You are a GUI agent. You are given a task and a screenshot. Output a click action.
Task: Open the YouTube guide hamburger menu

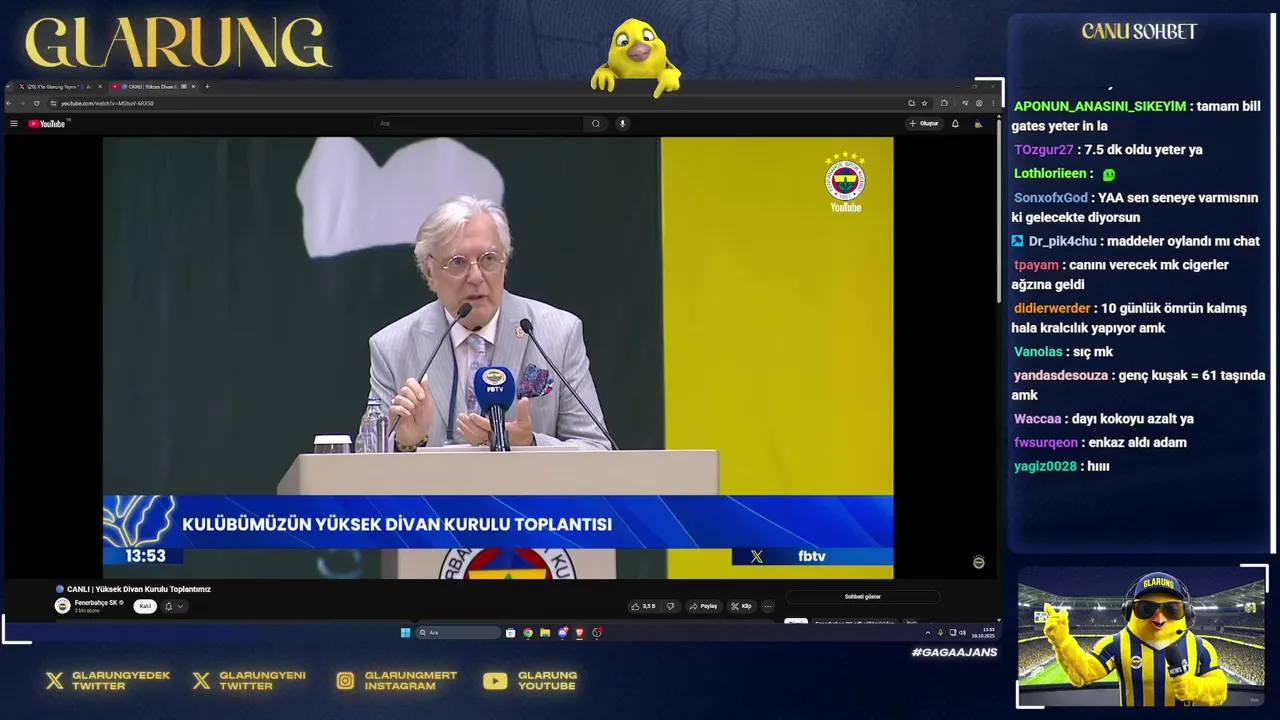(14, 124)
